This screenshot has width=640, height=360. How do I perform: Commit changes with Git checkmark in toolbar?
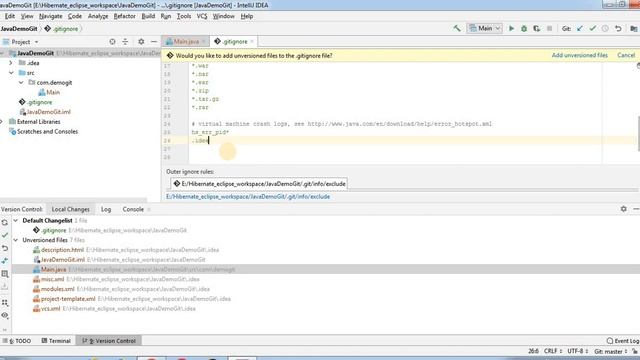(593, 29)
